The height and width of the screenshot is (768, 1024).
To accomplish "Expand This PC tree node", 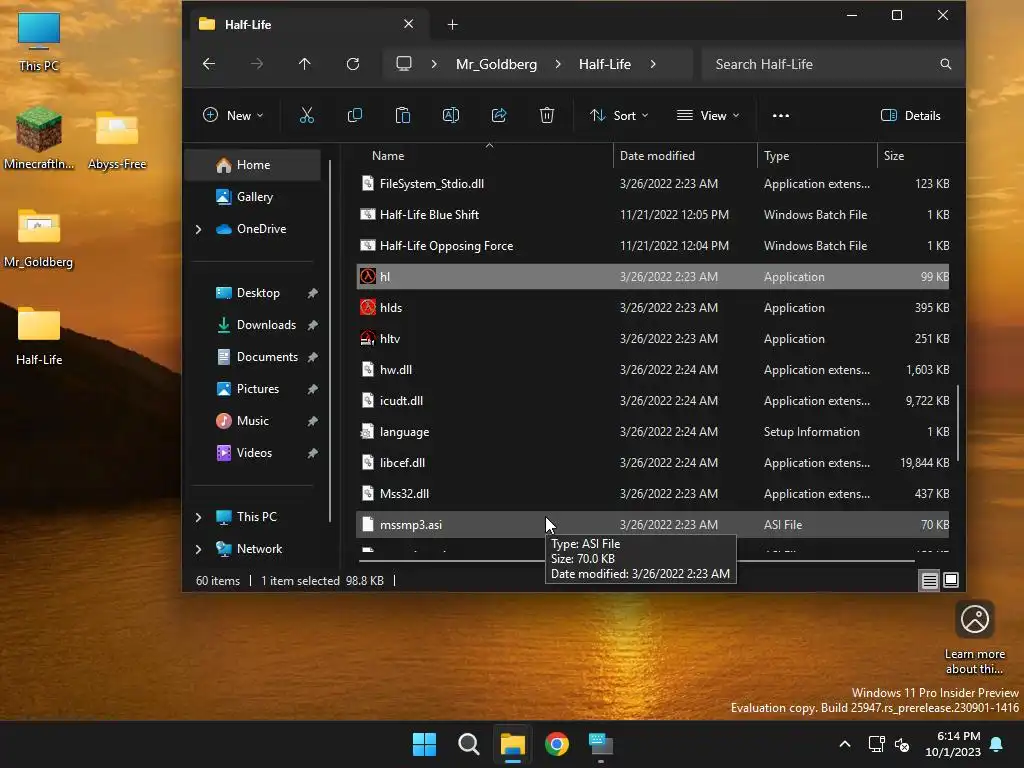I will (199, 517).
